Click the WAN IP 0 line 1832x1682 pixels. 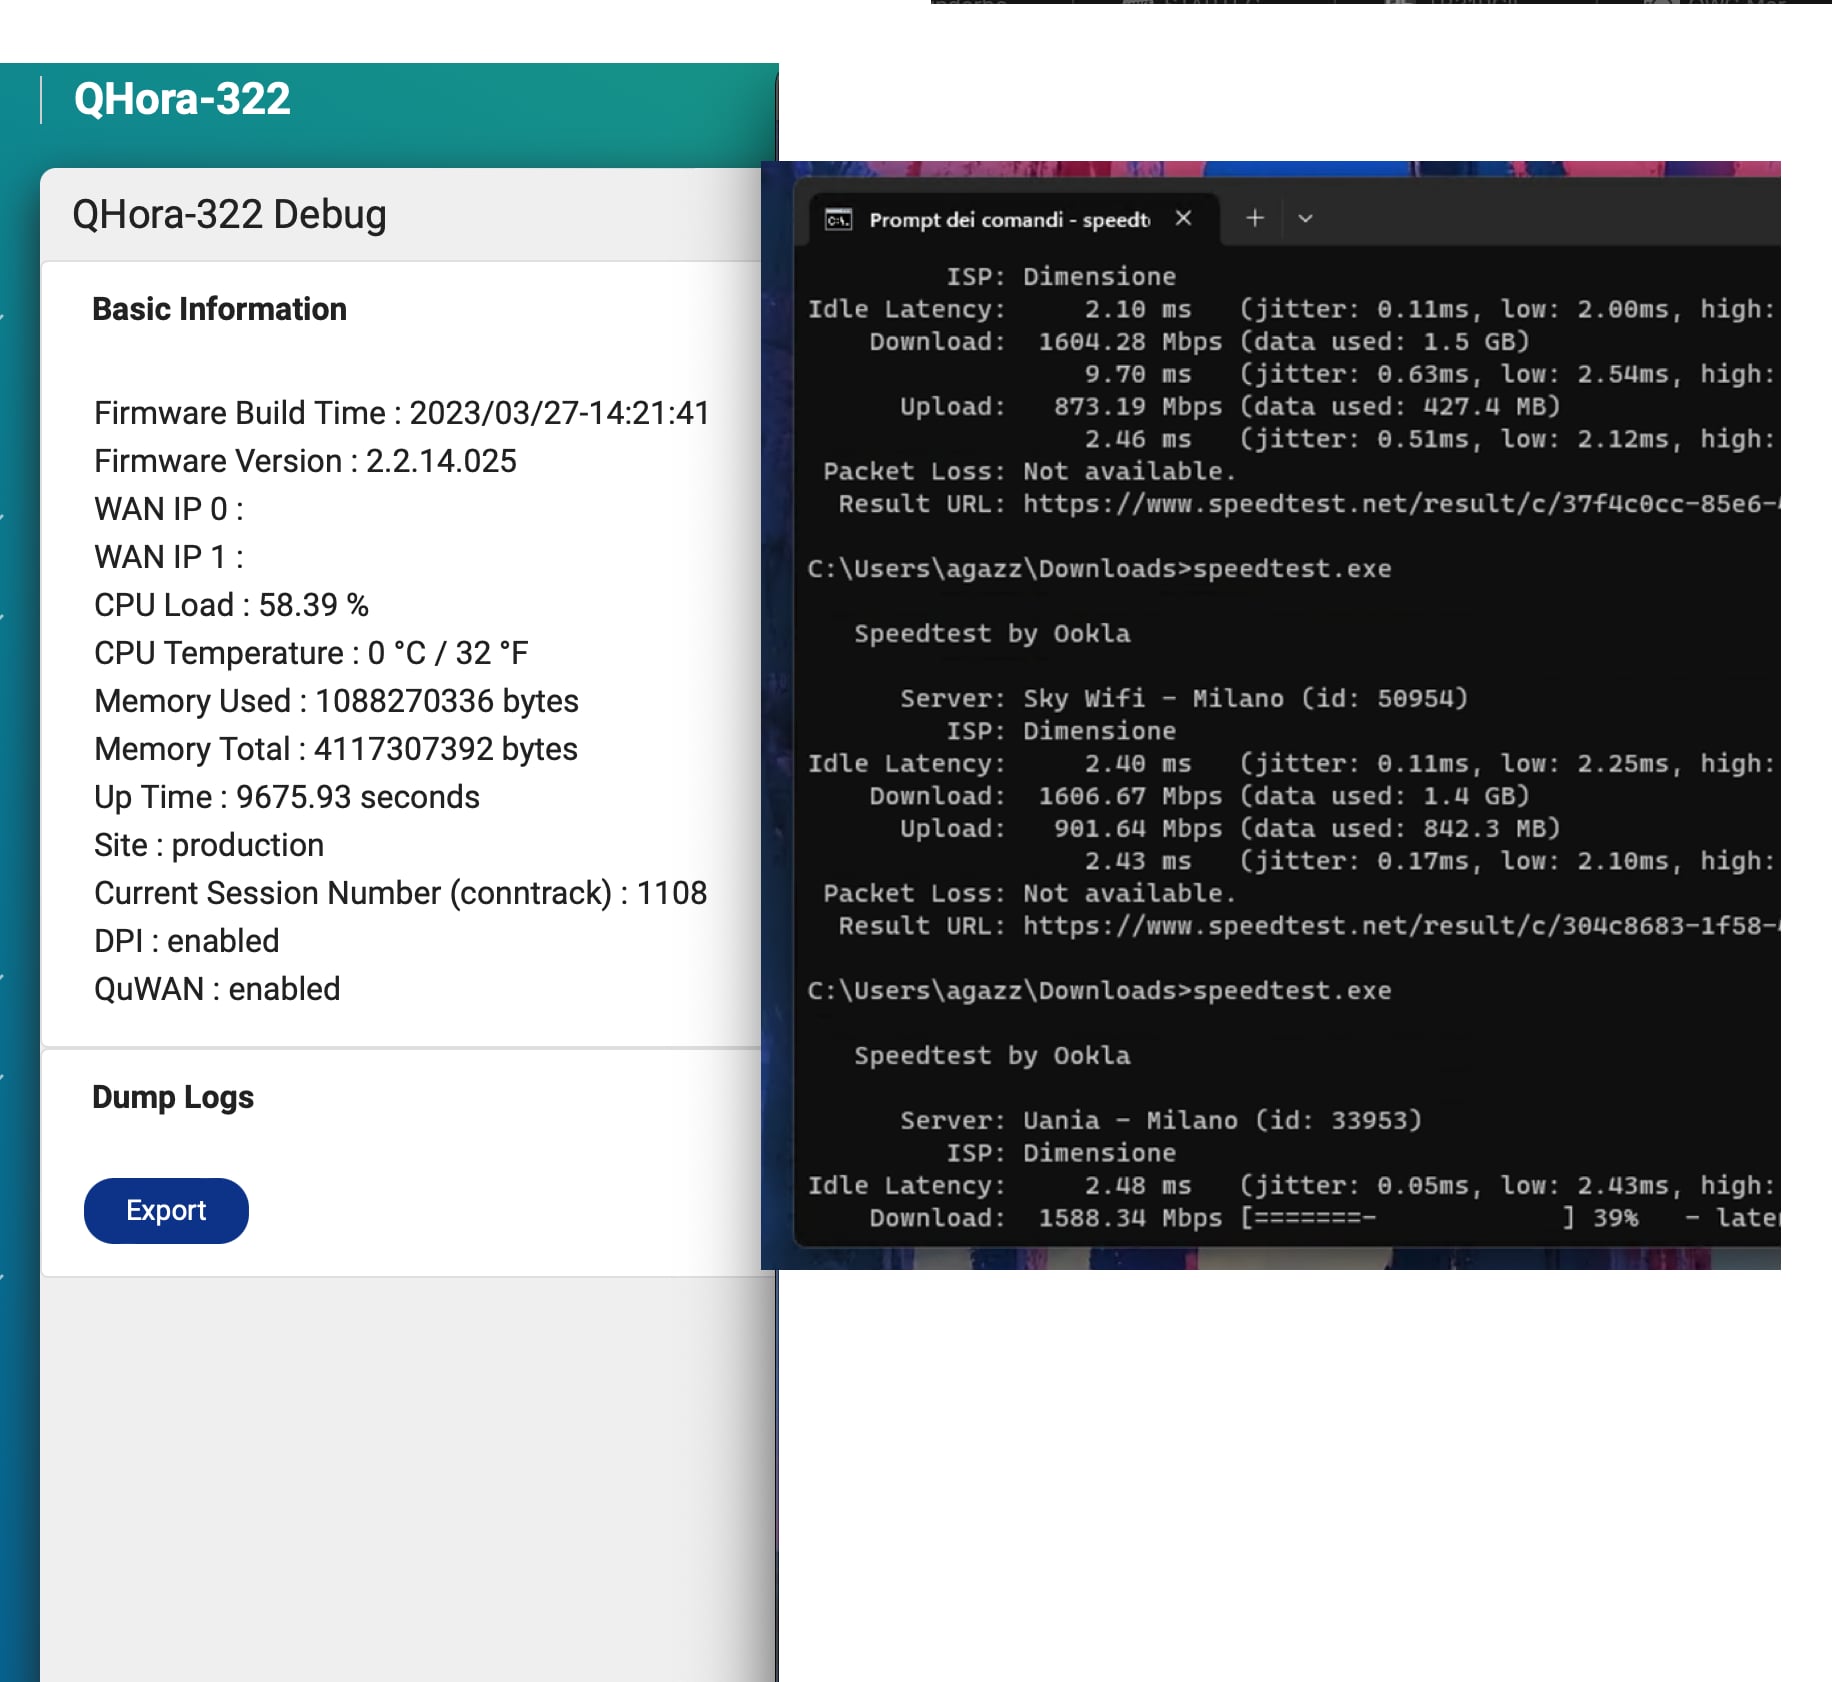[169, 509]
